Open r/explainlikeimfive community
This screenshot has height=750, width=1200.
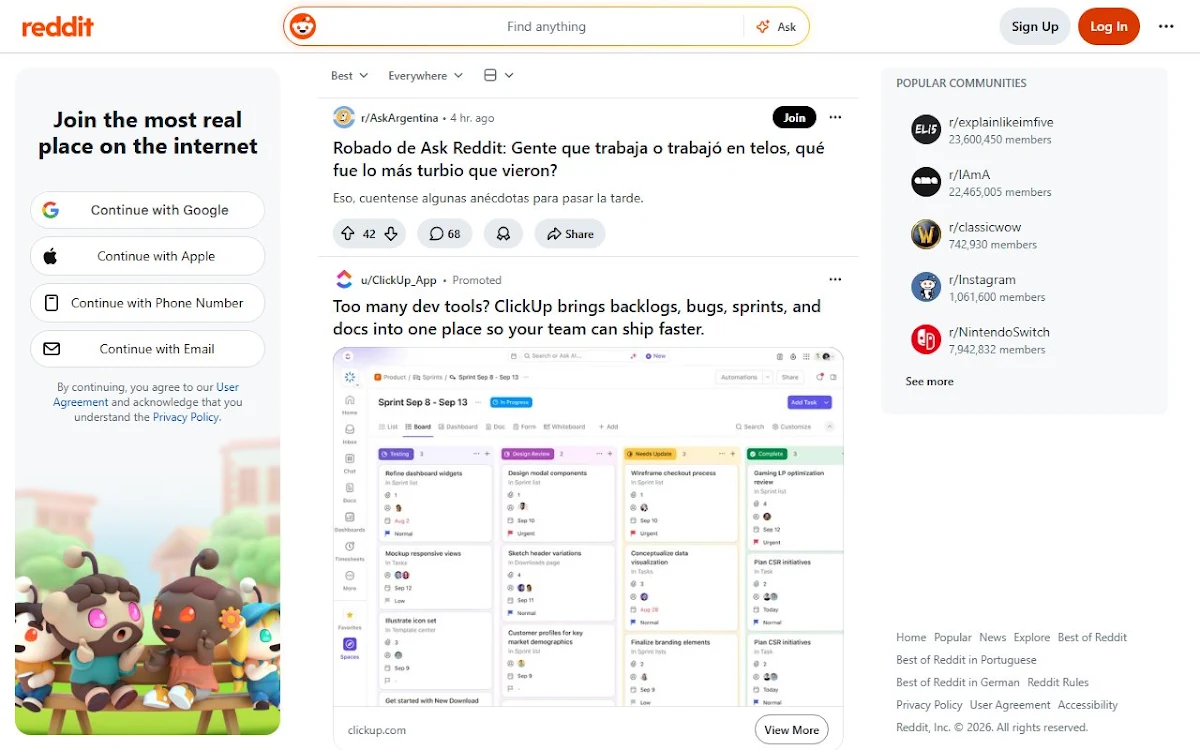click(1001, 122)
